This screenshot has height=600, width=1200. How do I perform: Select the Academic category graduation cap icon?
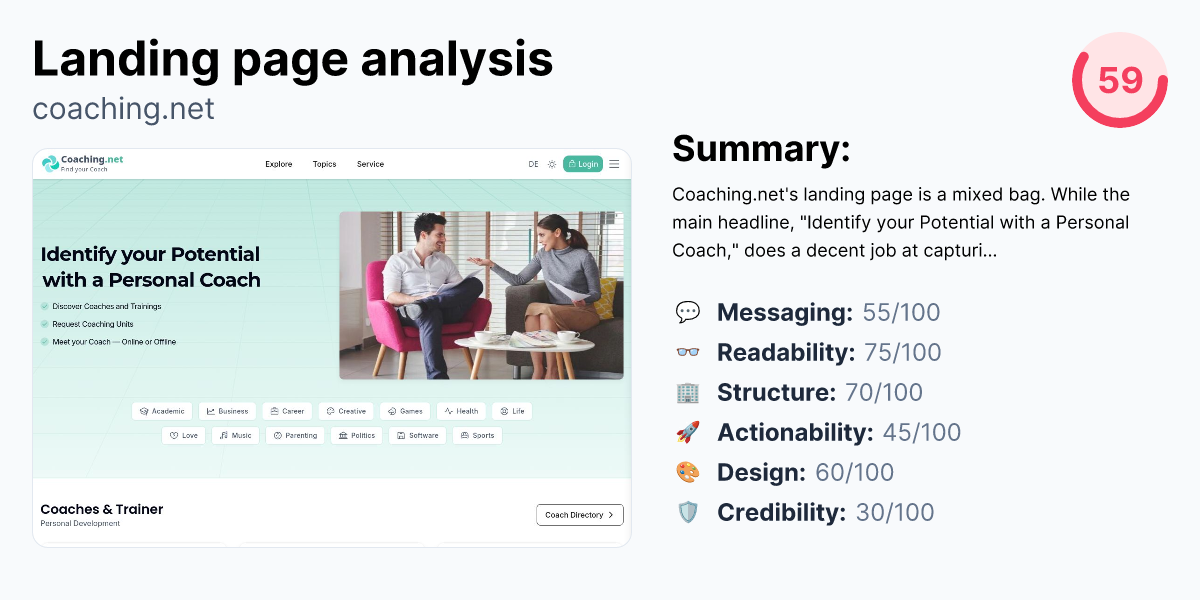[x=142, y=411]
